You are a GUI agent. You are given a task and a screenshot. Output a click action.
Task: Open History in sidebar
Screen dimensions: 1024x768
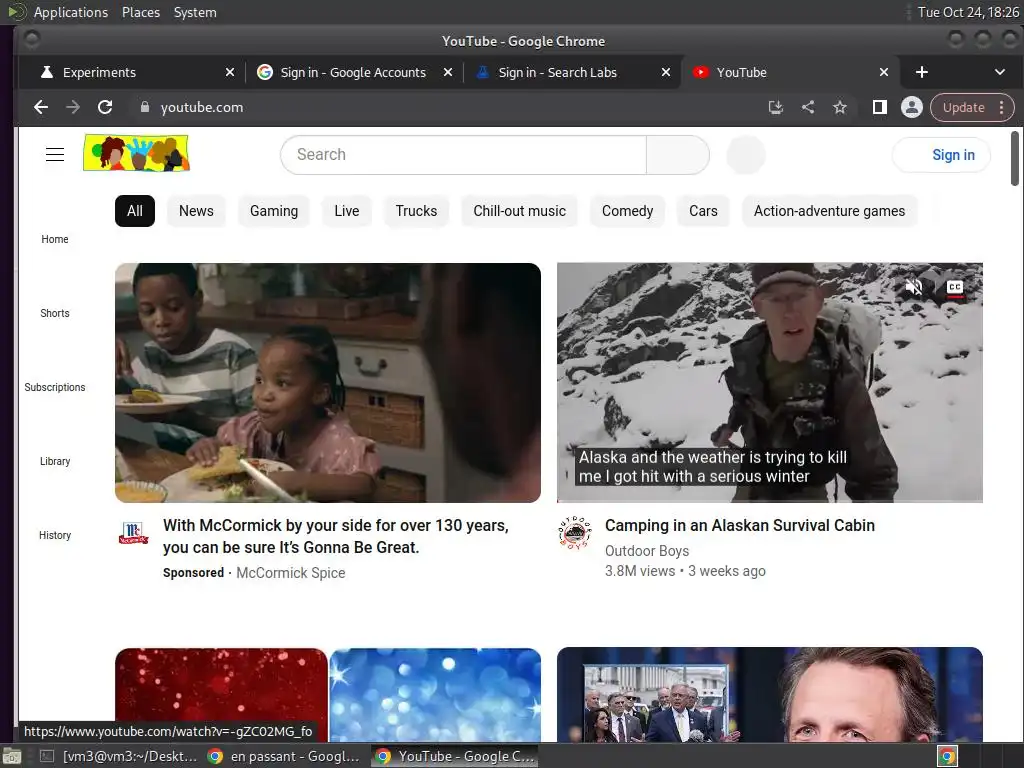55,534
